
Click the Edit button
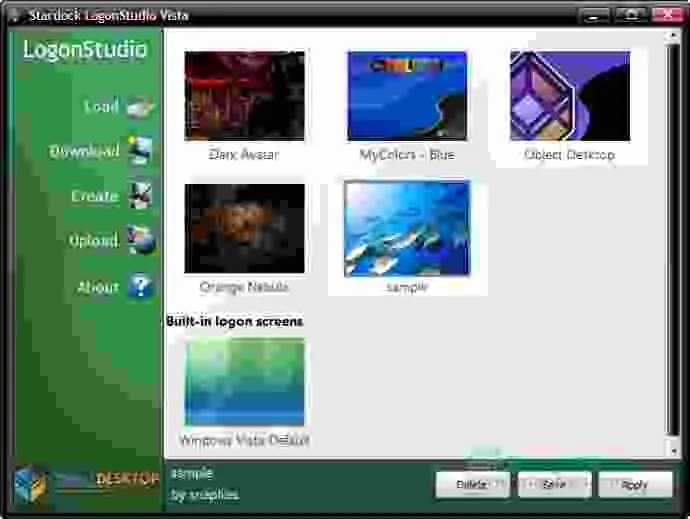point(554,485)
